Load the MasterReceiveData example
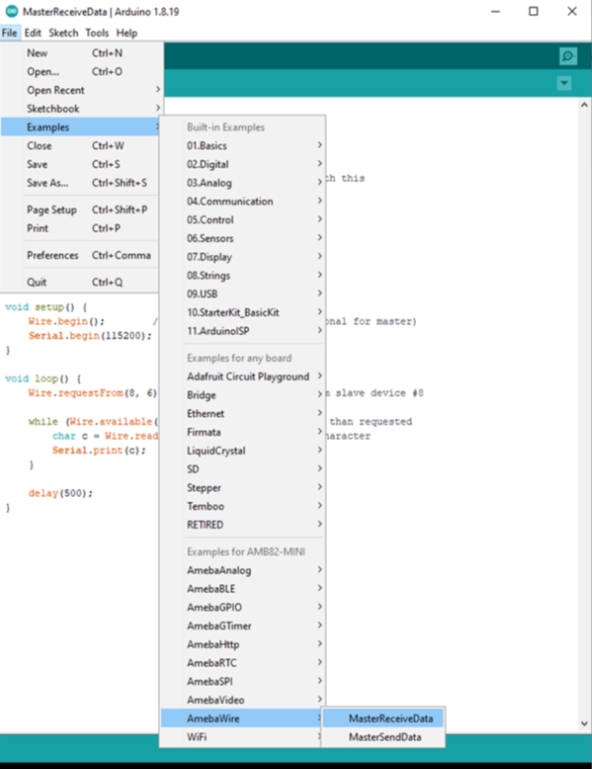Viewport: 592px width, 769px height. coord(383,718)
